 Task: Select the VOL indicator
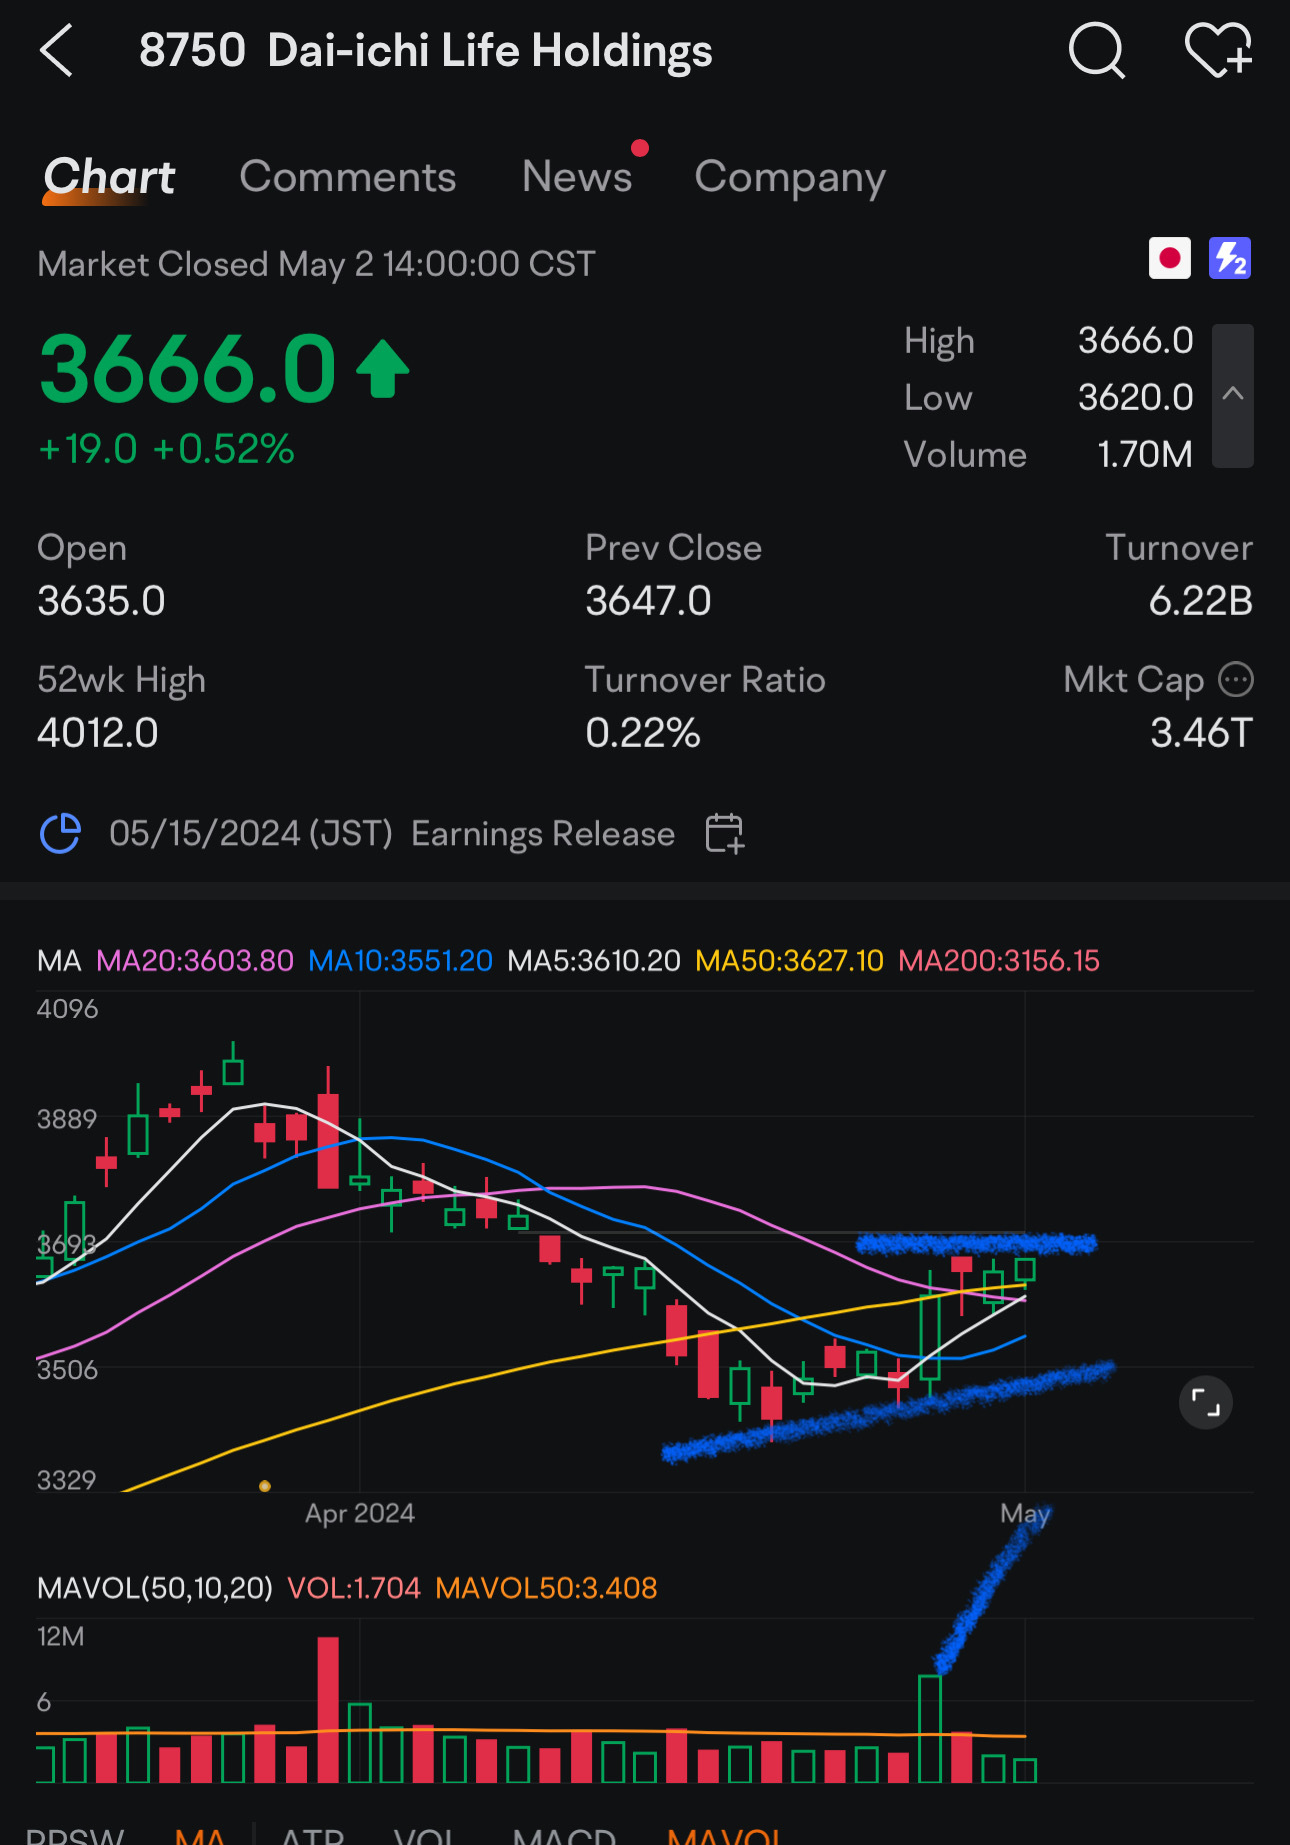coord(424,1835)
